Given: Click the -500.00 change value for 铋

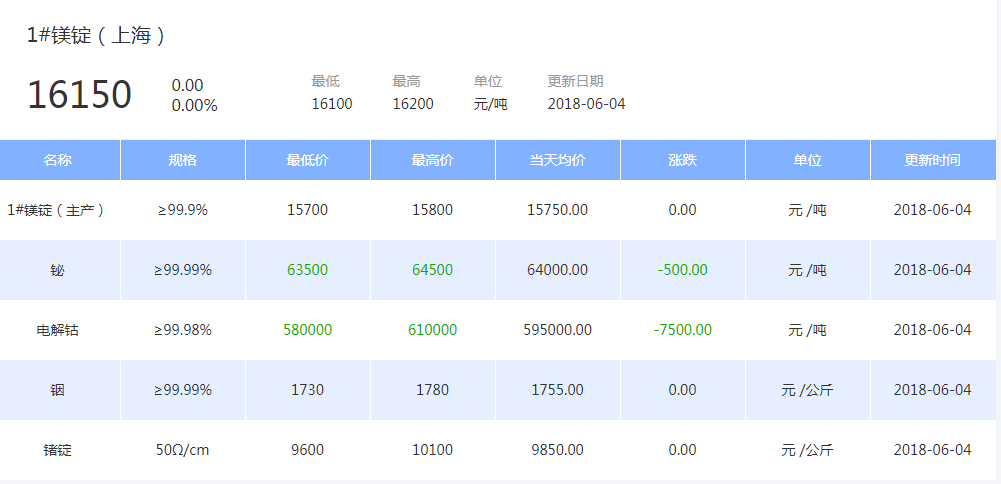Looking at the screenshot, I should 682,270.
